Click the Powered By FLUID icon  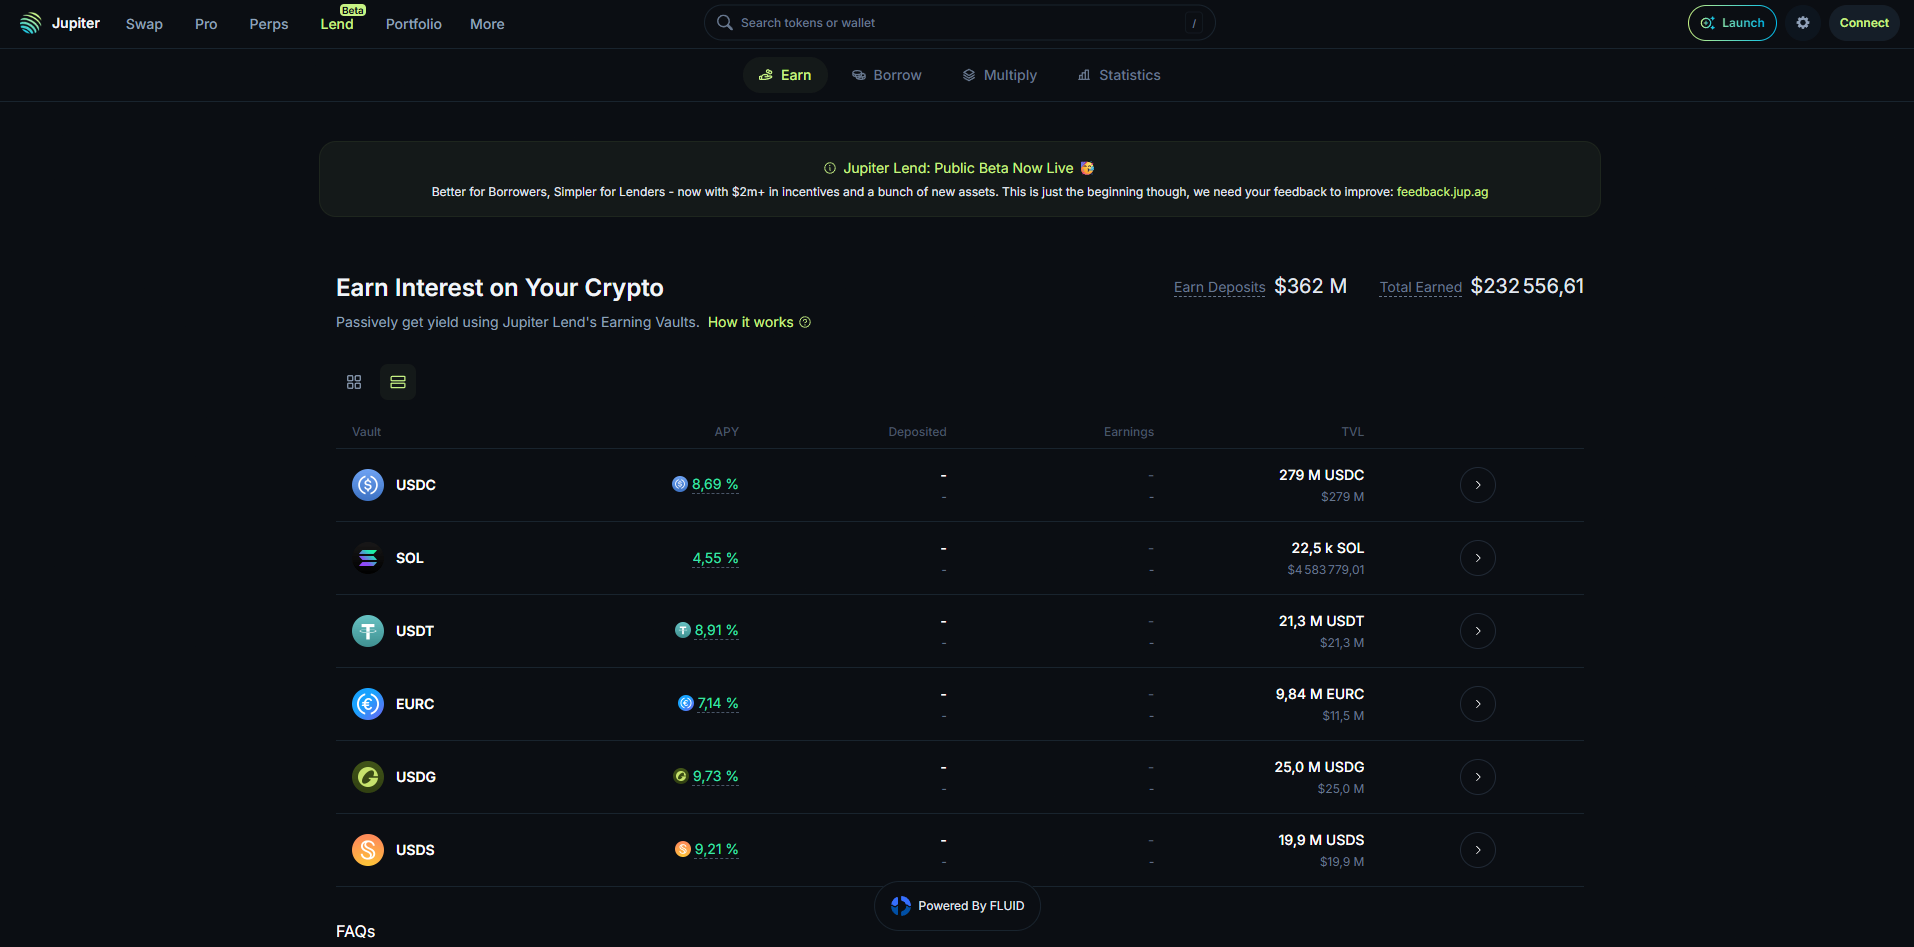point(900,905)
